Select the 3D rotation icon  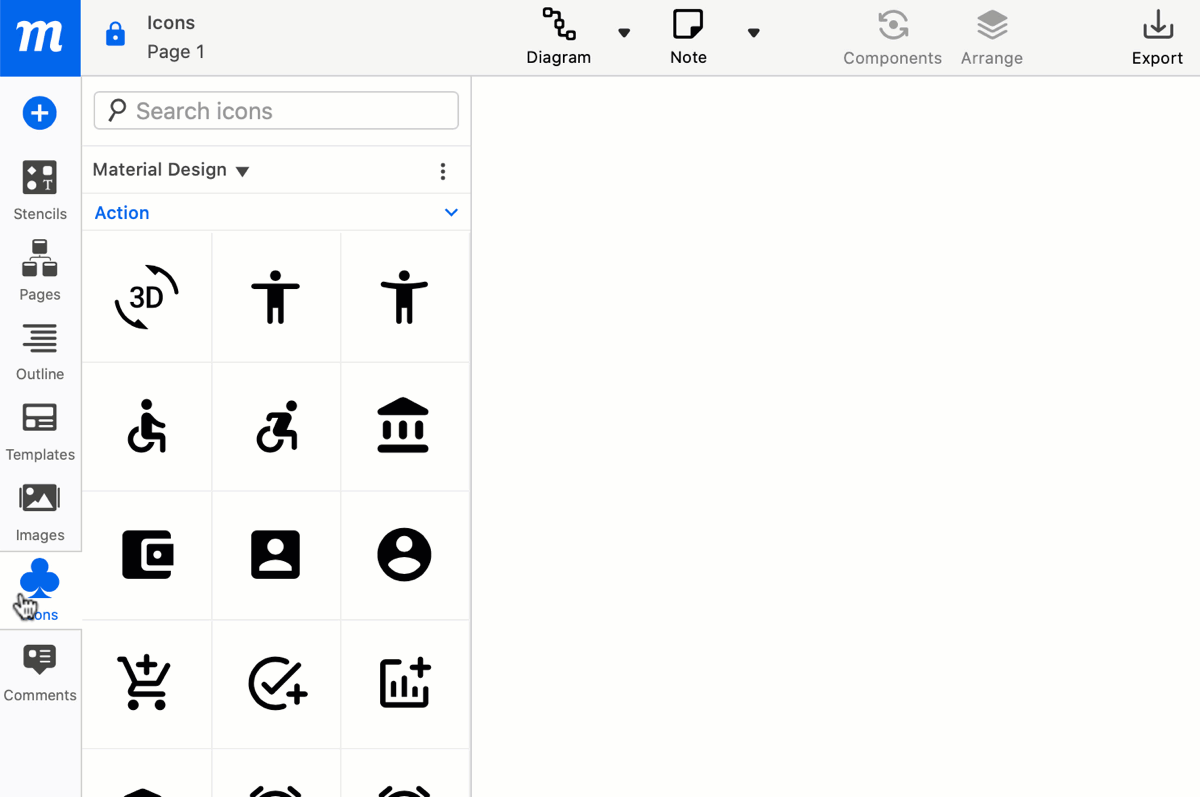click(146, 296)
